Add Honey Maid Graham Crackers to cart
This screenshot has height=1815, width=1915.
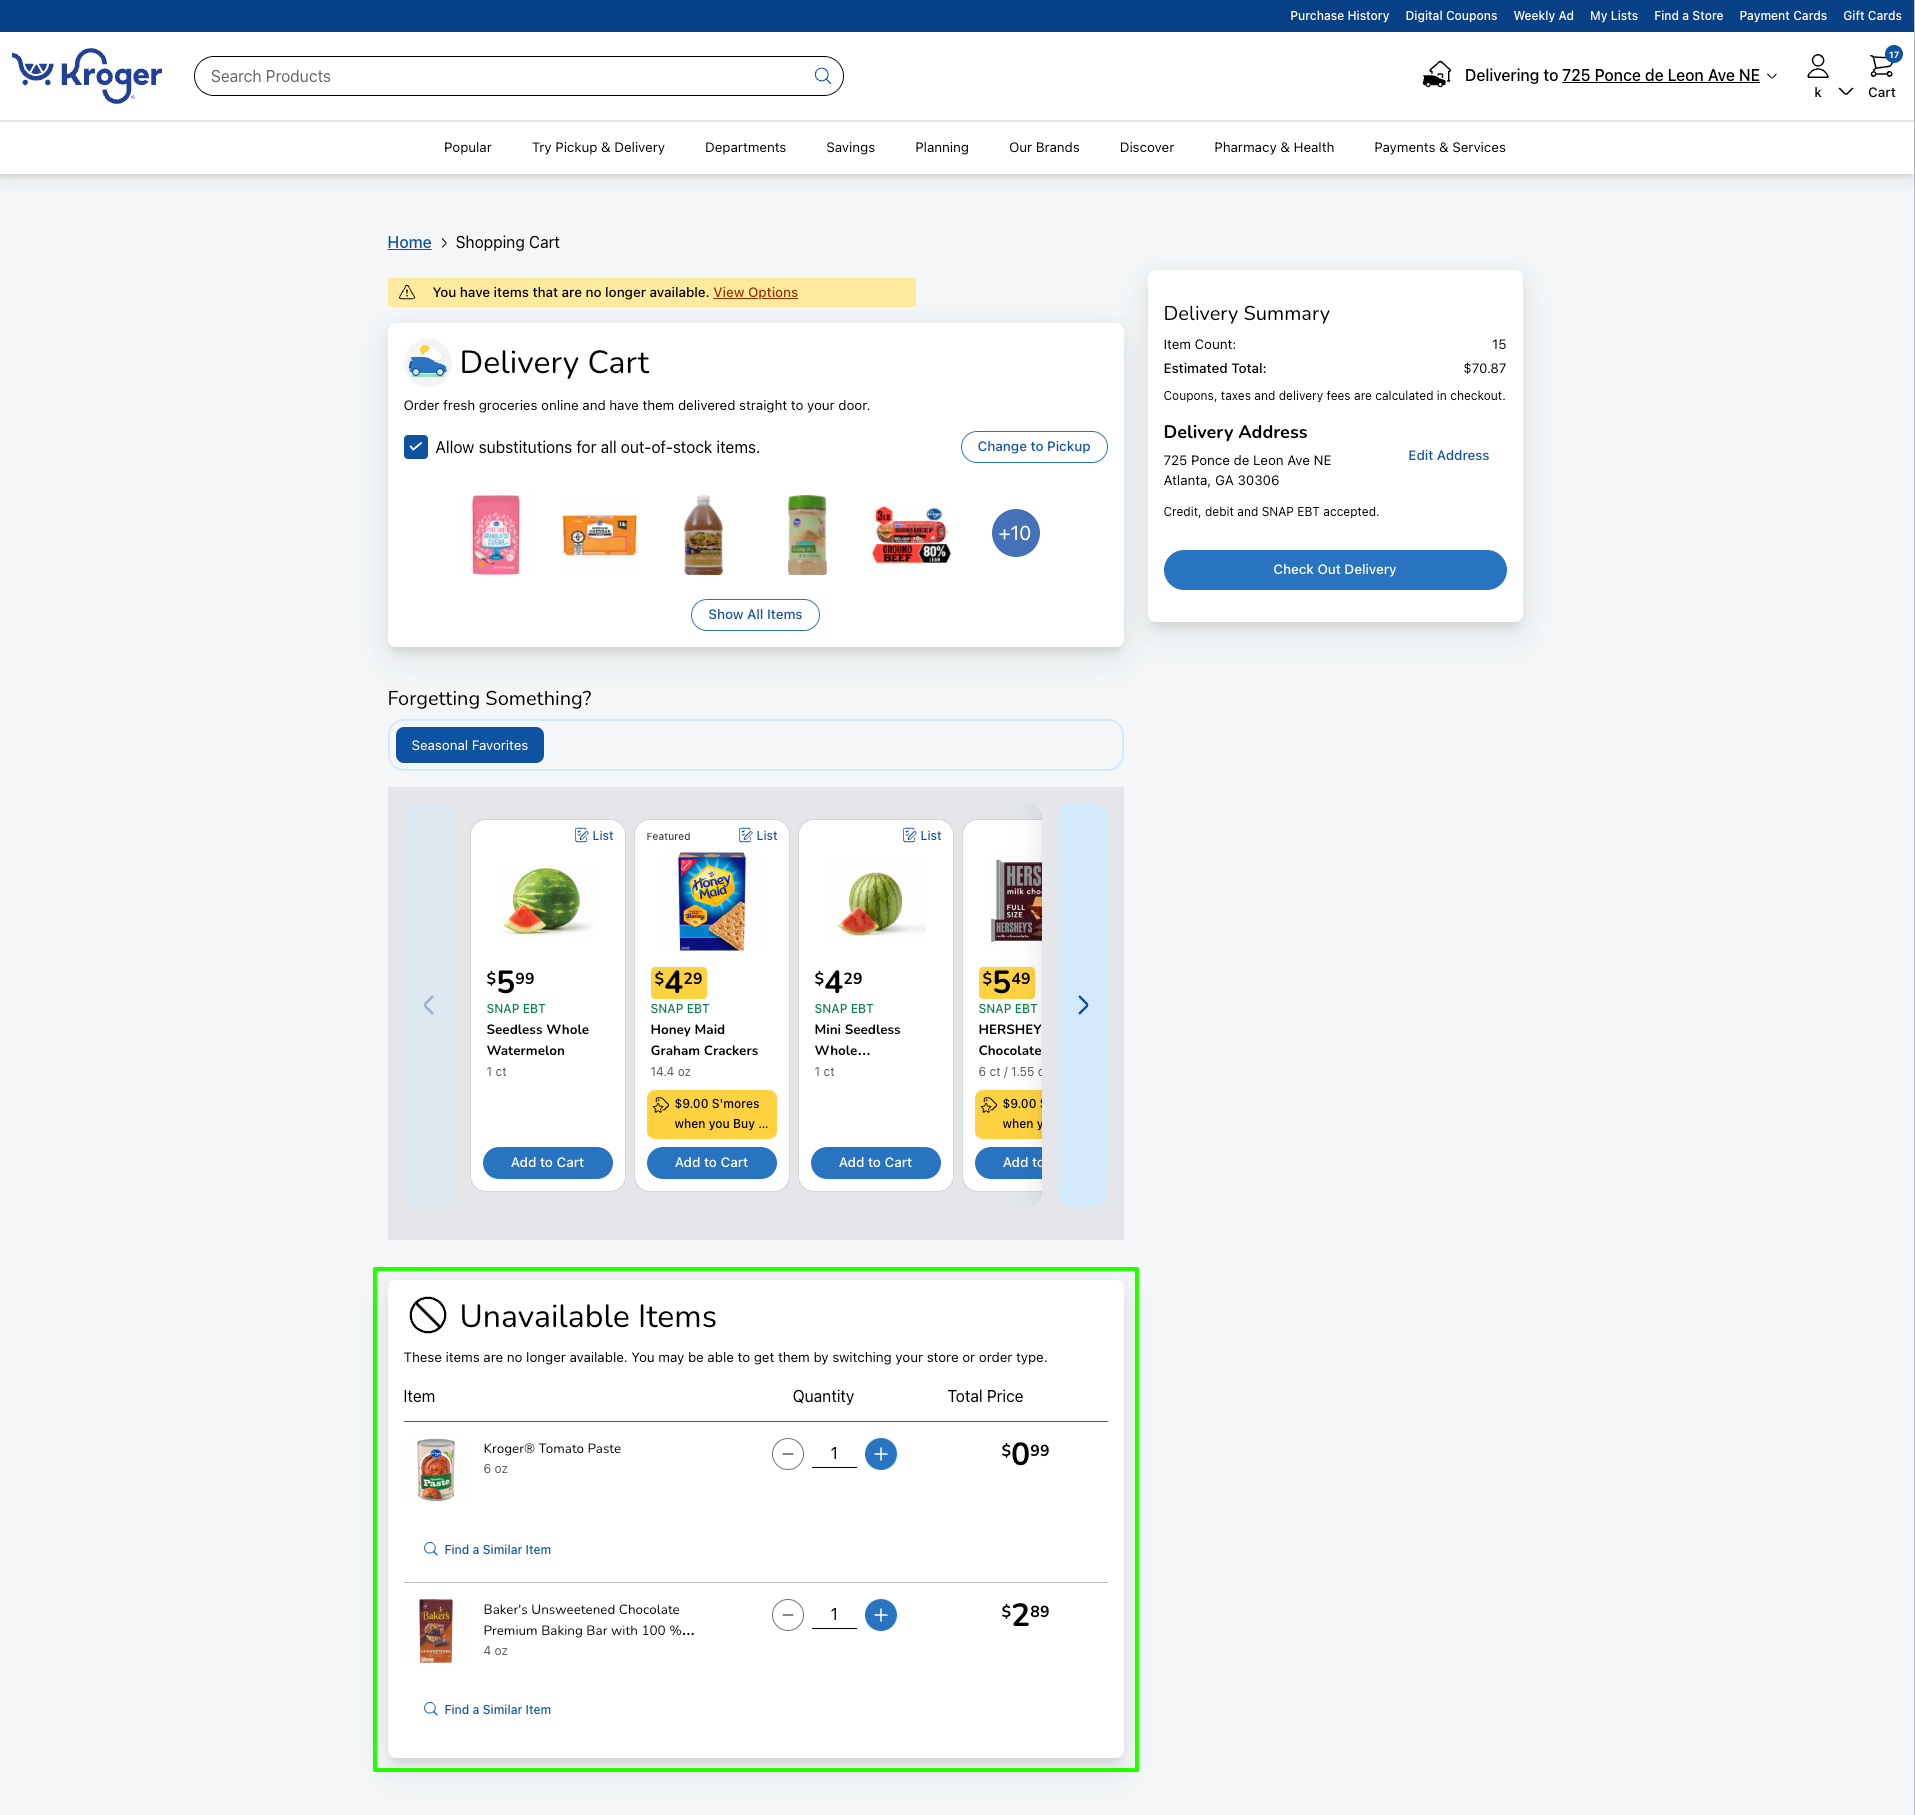point(712,1163)
